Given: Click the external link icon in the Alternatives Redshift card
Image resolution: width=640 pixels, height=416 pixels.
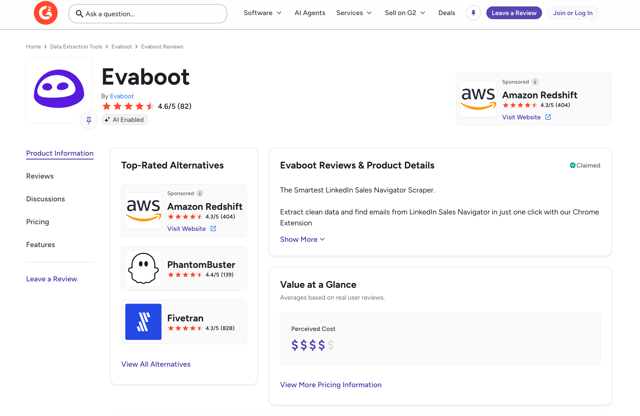Looking at the screenshot, I should [x=213, y=229].
